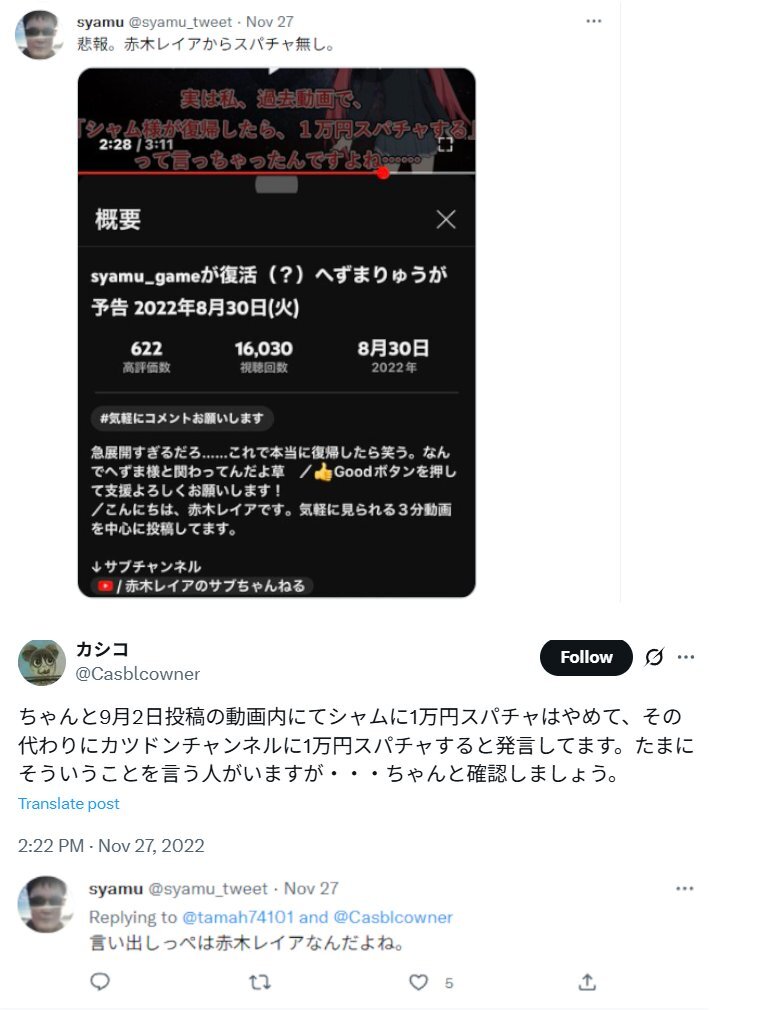Close the 概要 description panel
This screenshot has height=1010, width=765.
(x=446, y=219)
